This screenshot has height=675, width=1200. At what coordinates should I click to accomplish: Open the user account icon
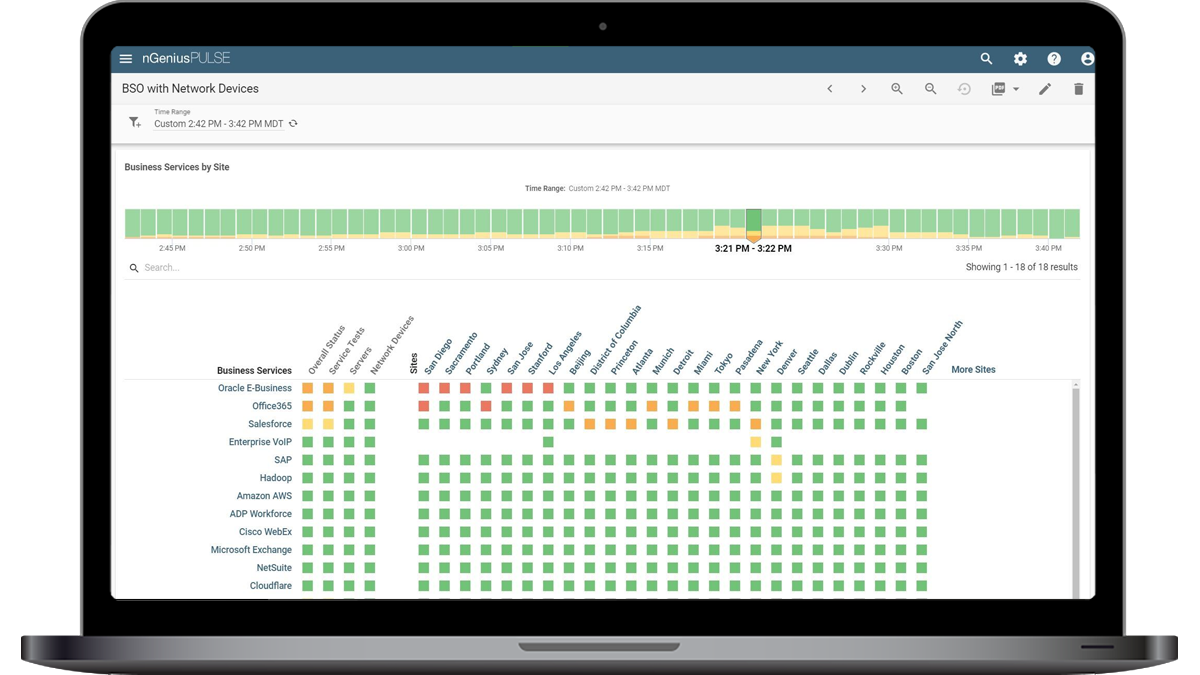coord(1087,59)
